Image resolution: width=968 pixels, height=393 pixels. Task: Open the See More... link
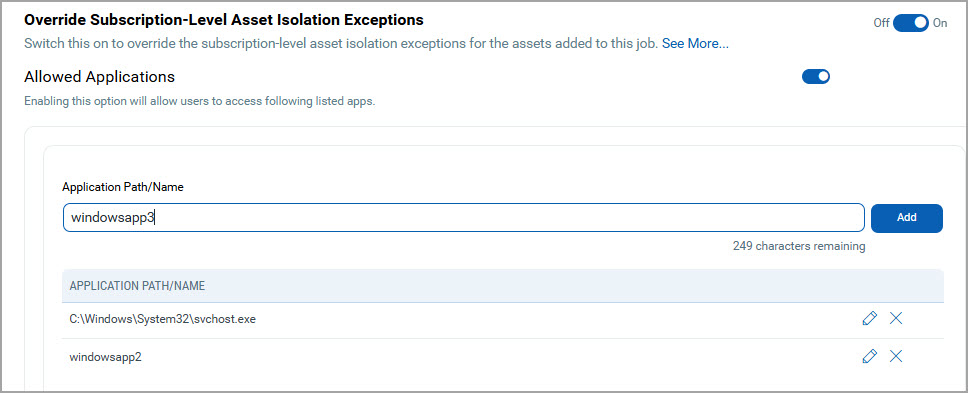[x=695, y=44]
